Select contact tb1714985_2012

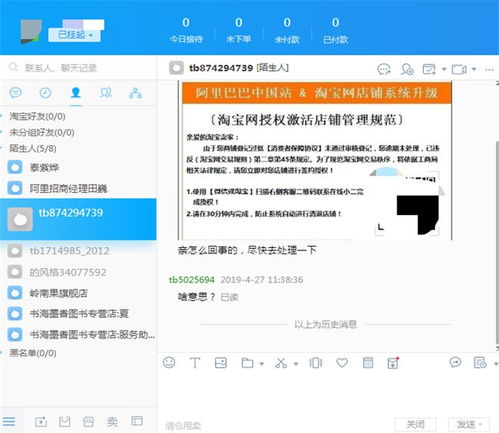78,251
